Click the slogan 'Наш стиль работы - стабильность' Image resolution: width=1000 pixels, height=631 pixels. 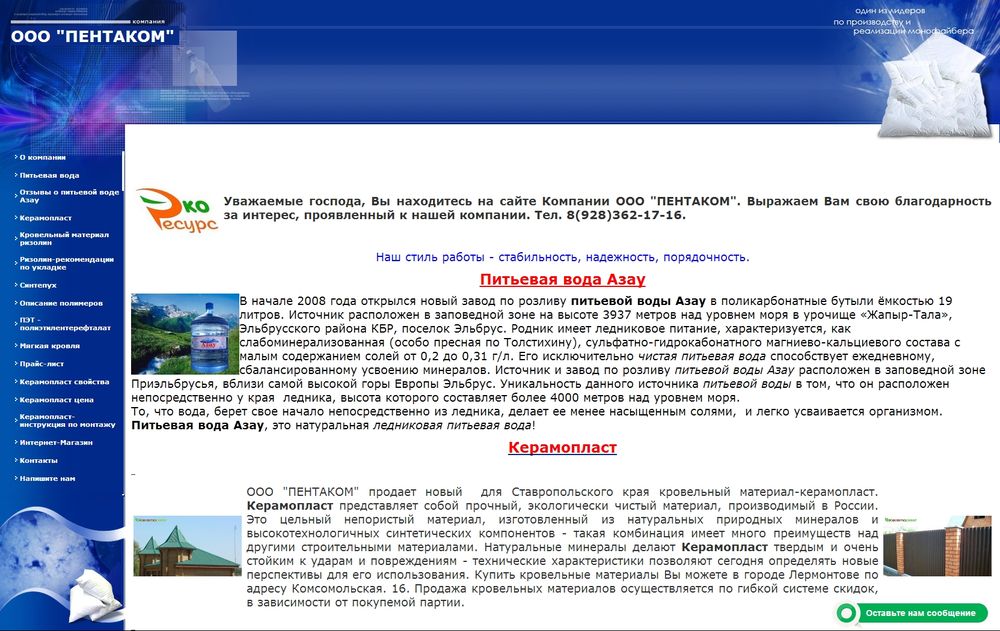pos(562,257)
